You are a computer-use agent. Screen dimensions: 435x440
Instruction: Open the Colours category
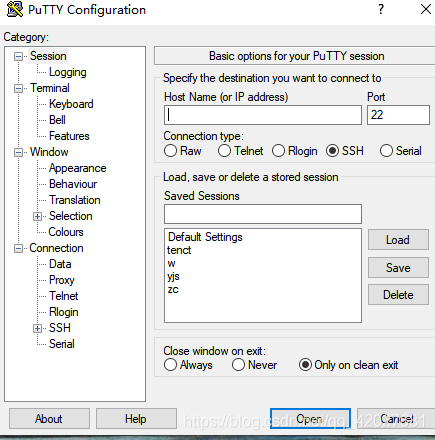66,232
